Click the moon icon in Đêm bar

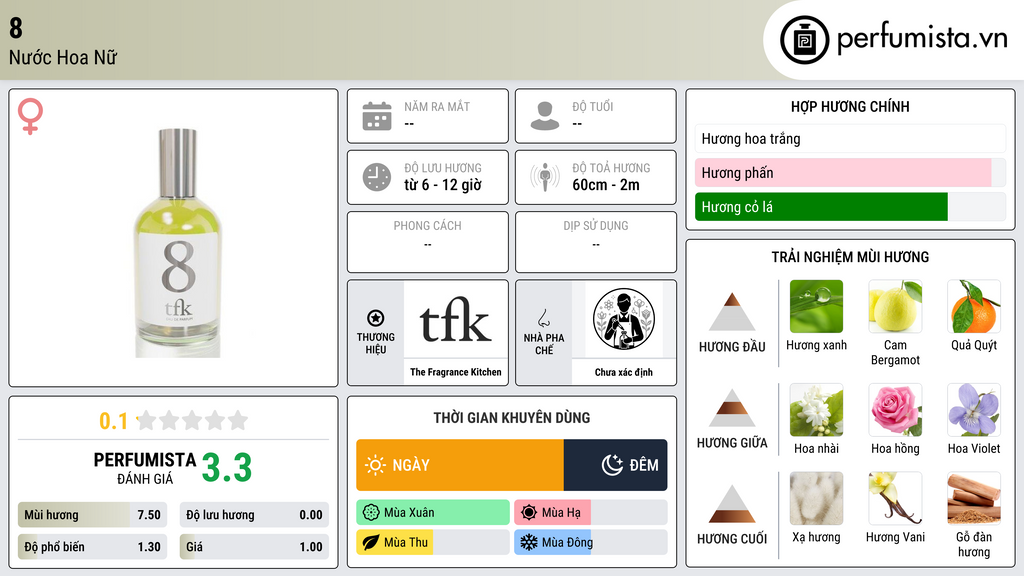(612, 465)
